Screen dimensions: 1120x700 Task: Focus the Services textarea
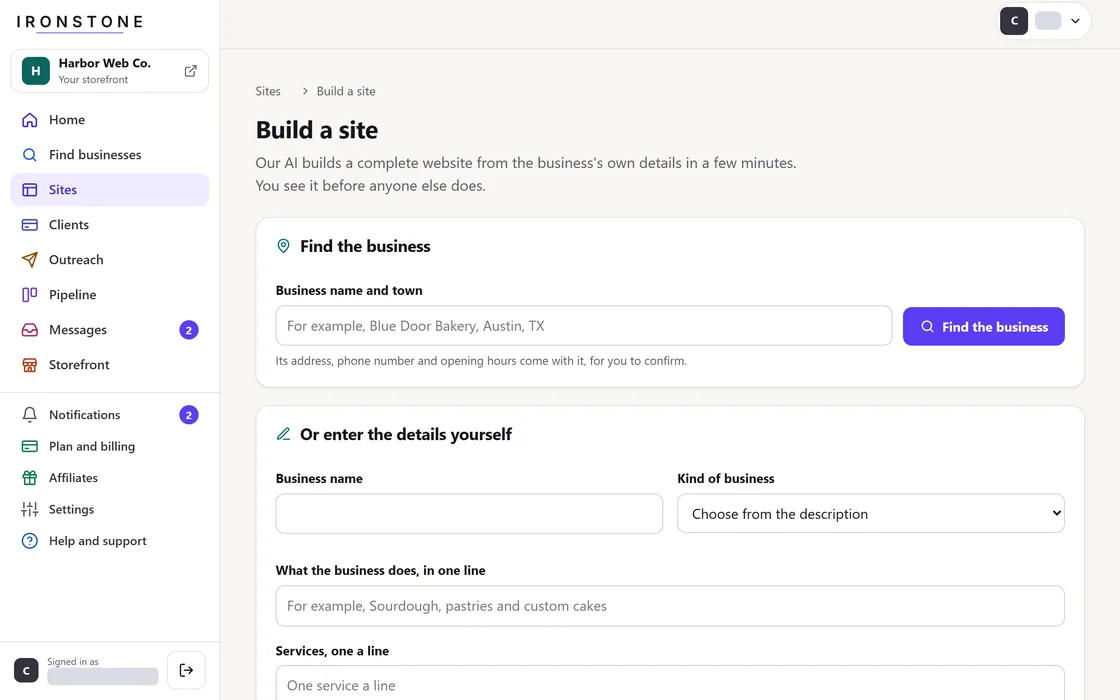tap(670, 683)
